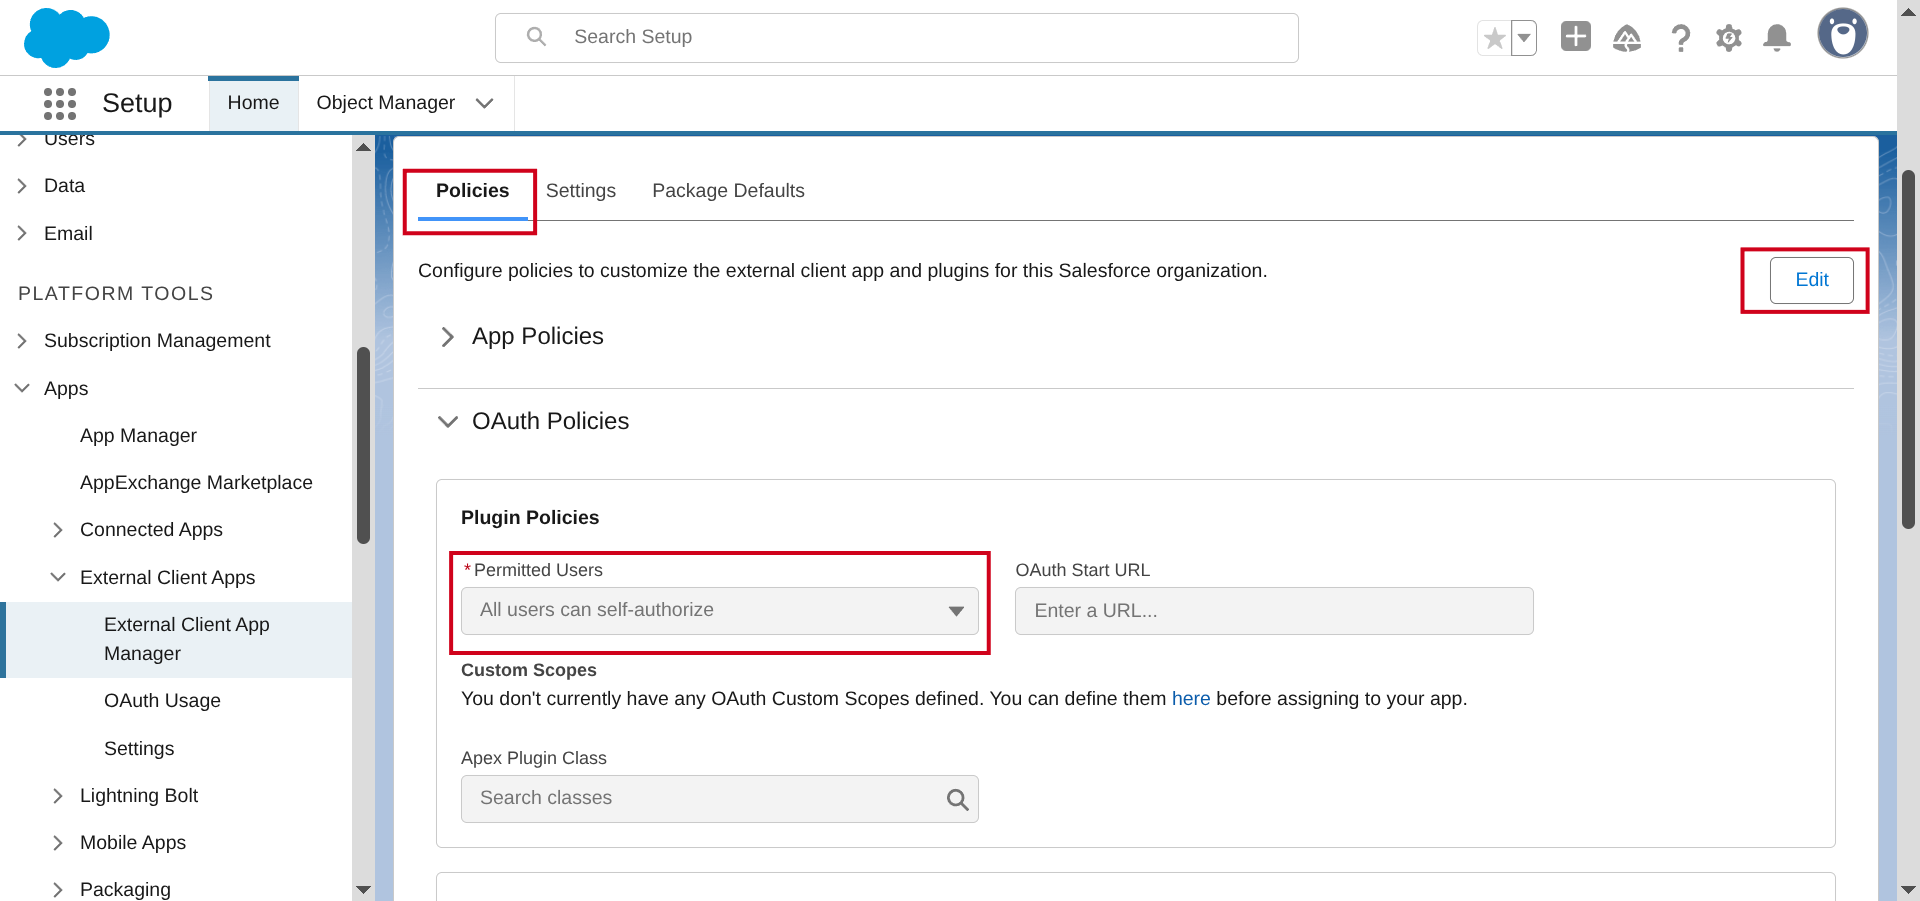Open Settings under External Client Apps
1920x901 pixels.
pyautogui.click(x=139, y=749)
